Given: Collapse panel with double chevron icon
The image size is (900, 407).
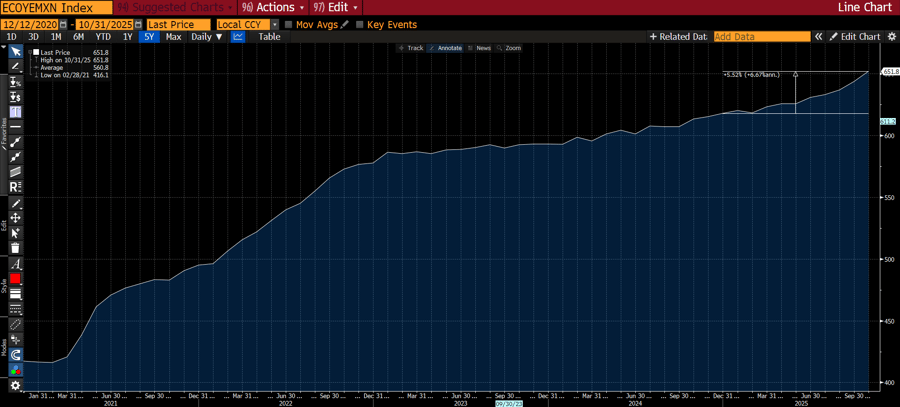Looking at the screenshot, I should [x=818, y=37].
